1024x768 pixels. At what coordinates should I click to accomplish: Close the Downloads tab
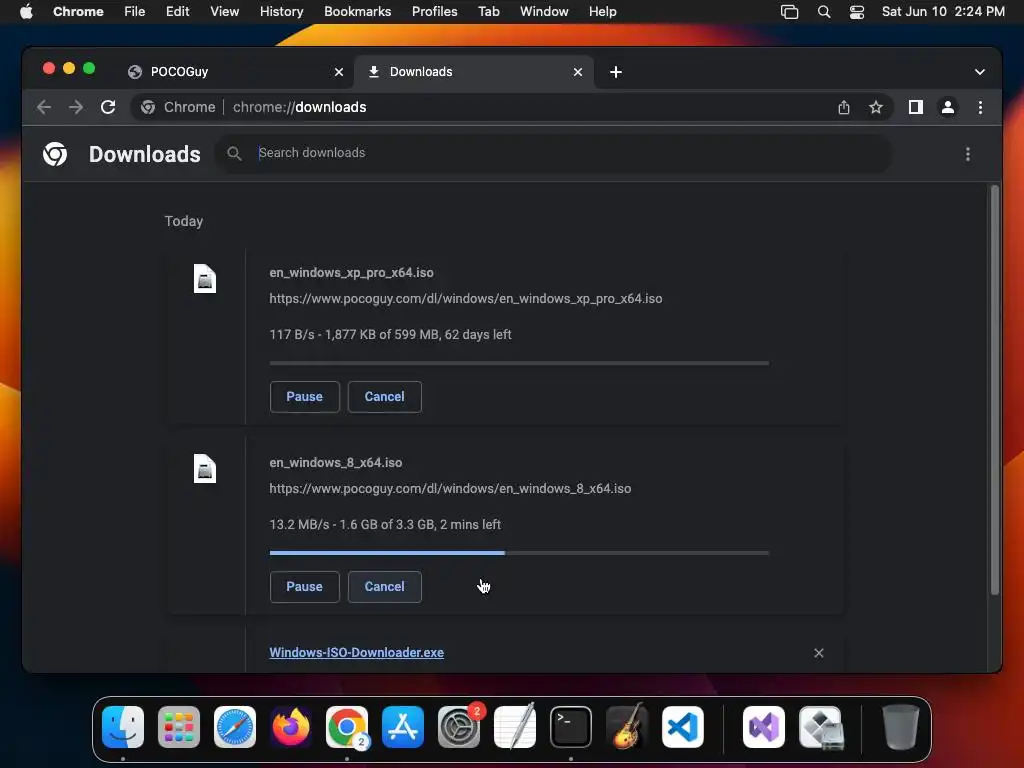[x=578, y=72]
